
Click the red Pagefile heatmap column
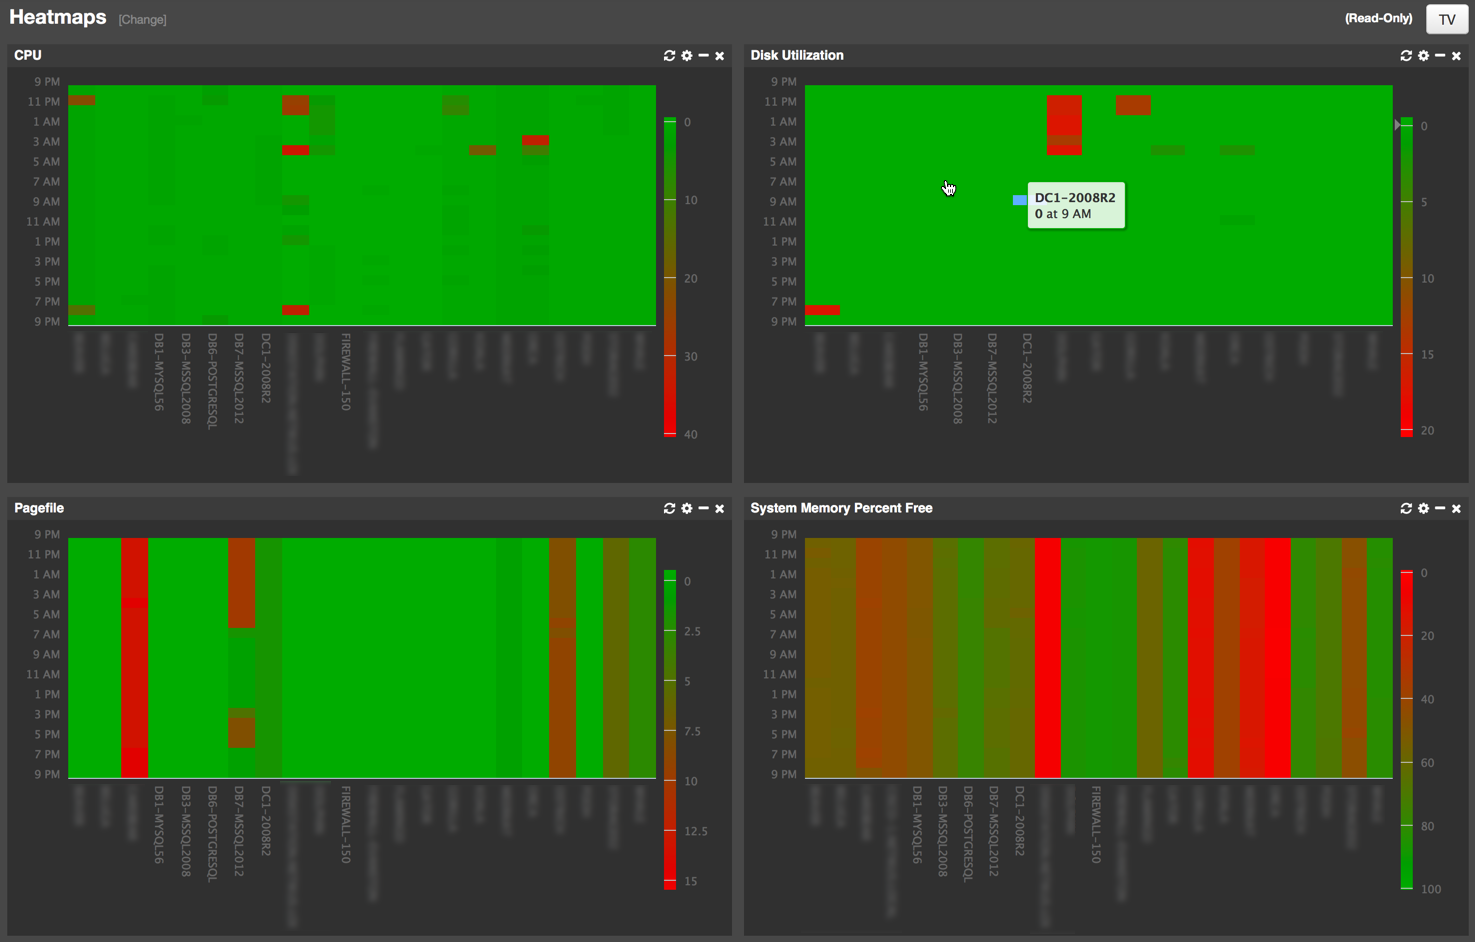coord(134,657)
